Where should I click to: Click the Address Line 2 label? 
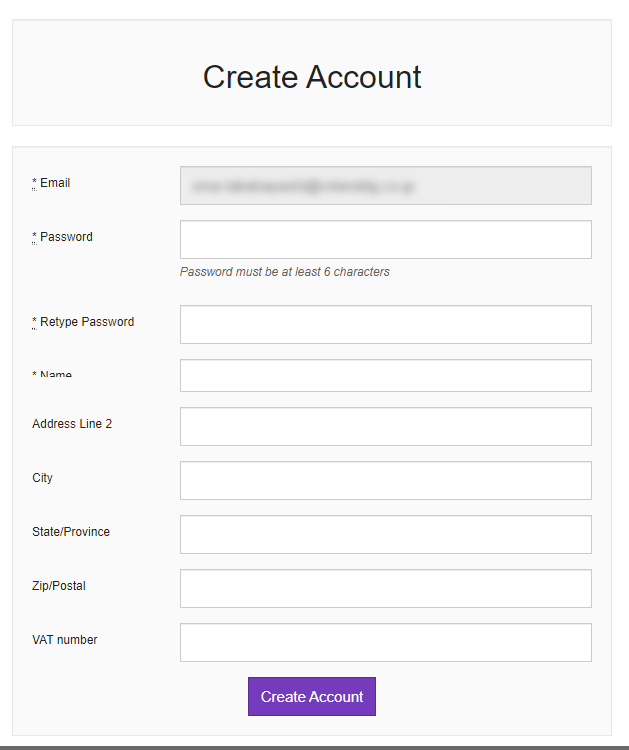72,424
